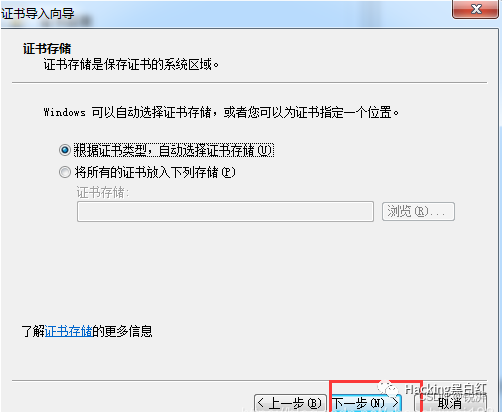Focus the 证书存储 text input field
This screenshot has height=412, width=502.
pyautogui.click(x=225, y=211)
